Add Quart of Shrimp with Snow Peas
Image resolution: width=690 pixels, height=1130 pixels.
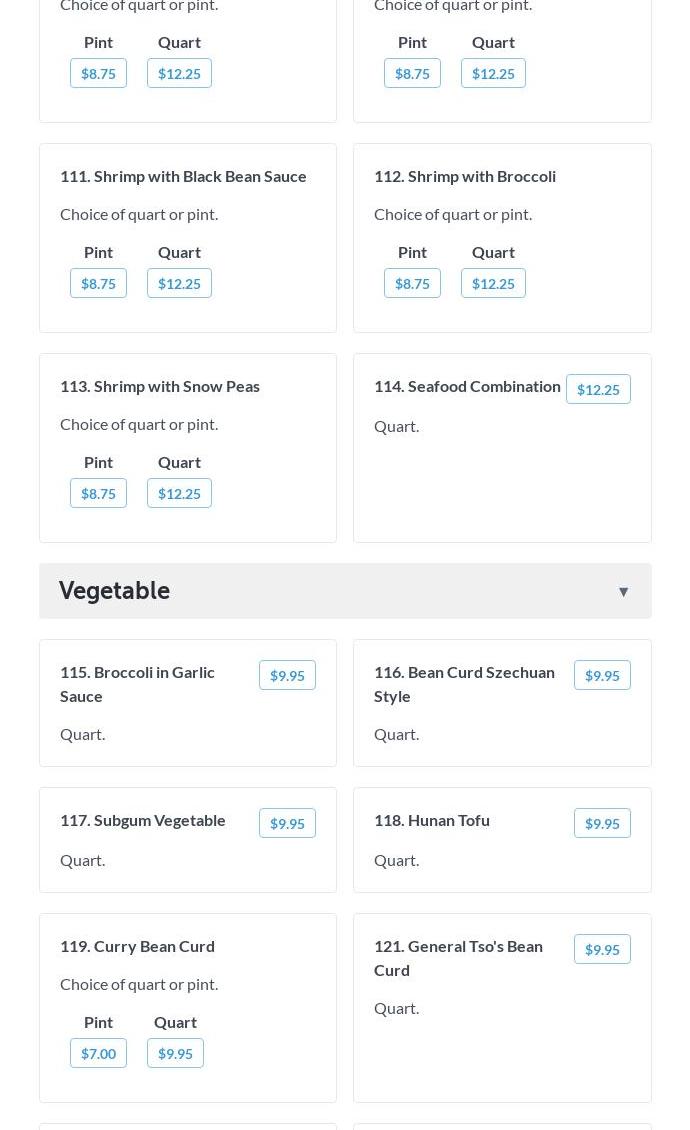click(x=179, y=494)
